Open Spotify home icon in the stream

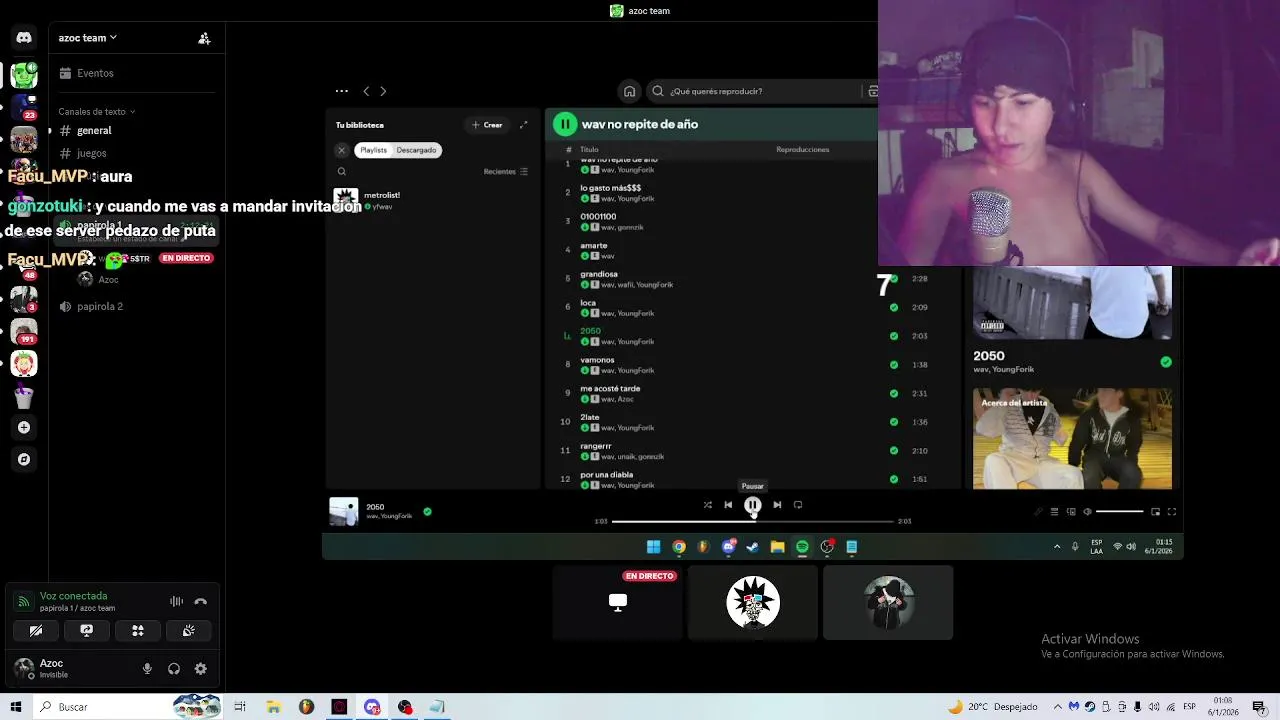629,91
